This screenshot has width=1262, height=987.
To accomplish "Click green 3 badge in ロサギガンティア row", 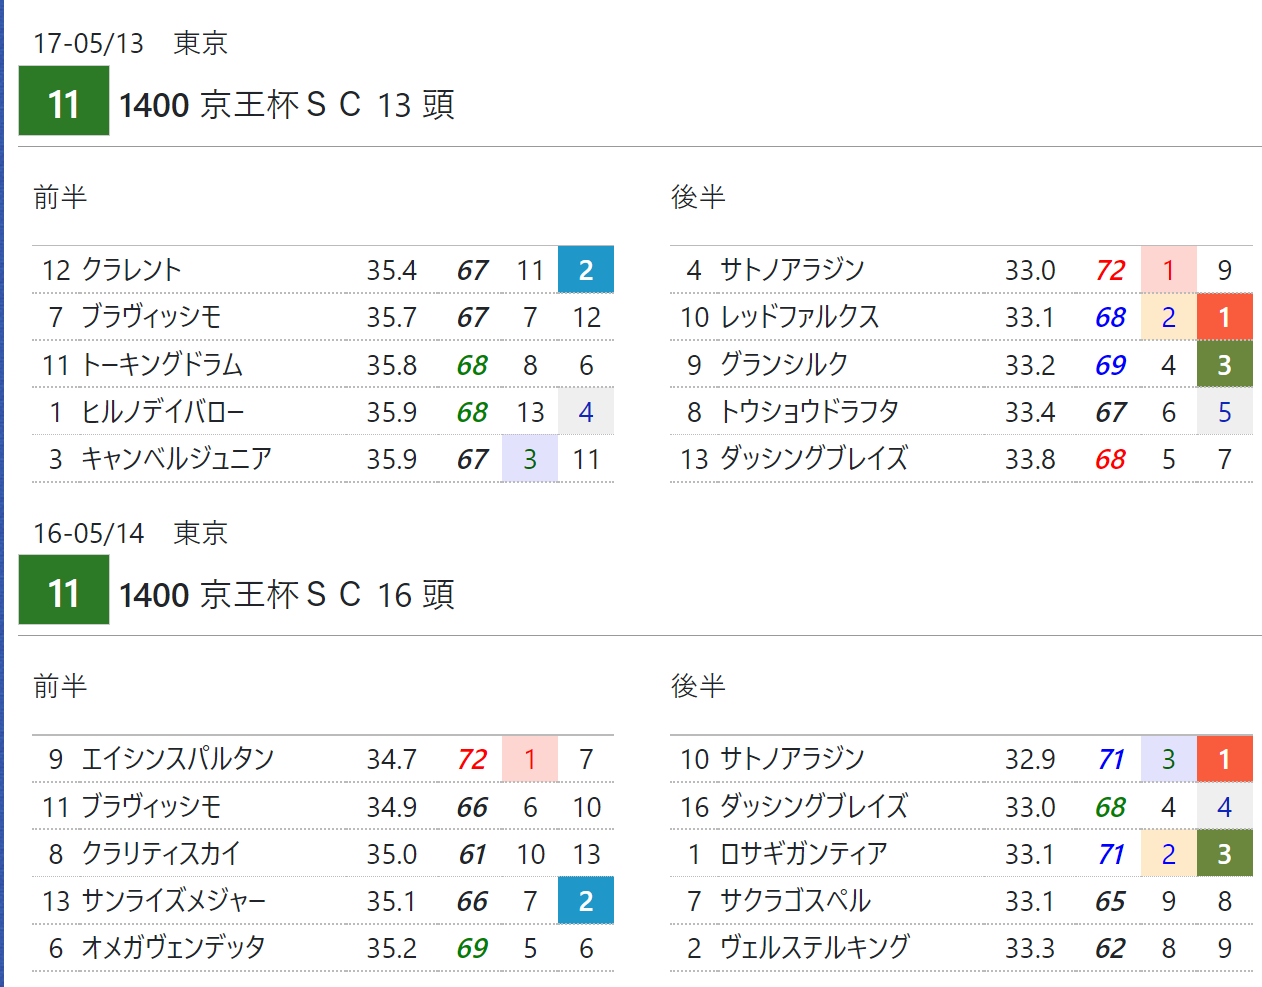I will [1224, 854].
